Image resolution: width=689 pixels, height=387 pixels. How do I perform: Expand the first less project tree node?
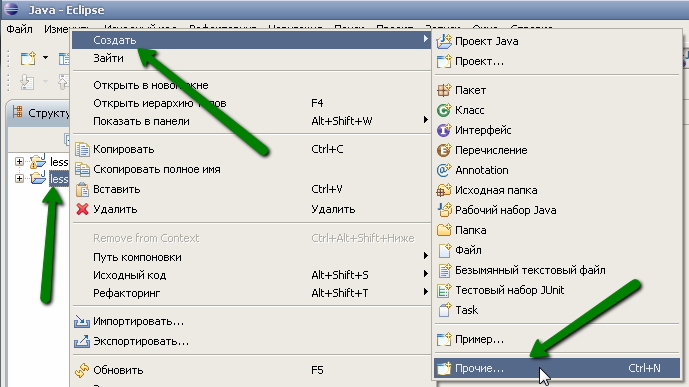(x=19, y=162)
